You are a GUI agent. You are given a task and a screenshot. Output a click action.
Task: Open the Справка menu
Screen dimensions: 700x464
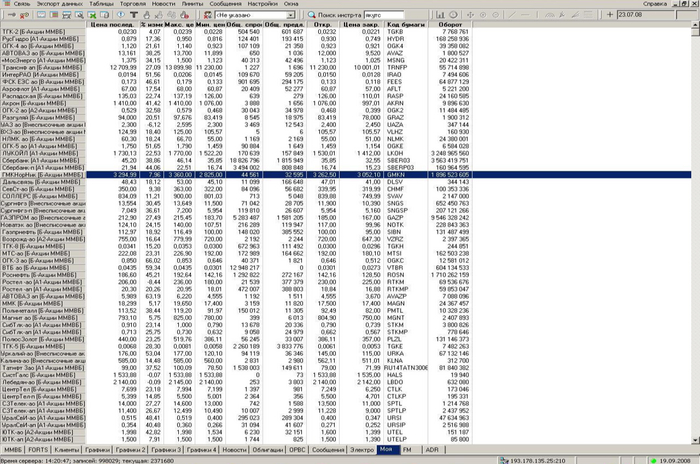tap(653, 4)
